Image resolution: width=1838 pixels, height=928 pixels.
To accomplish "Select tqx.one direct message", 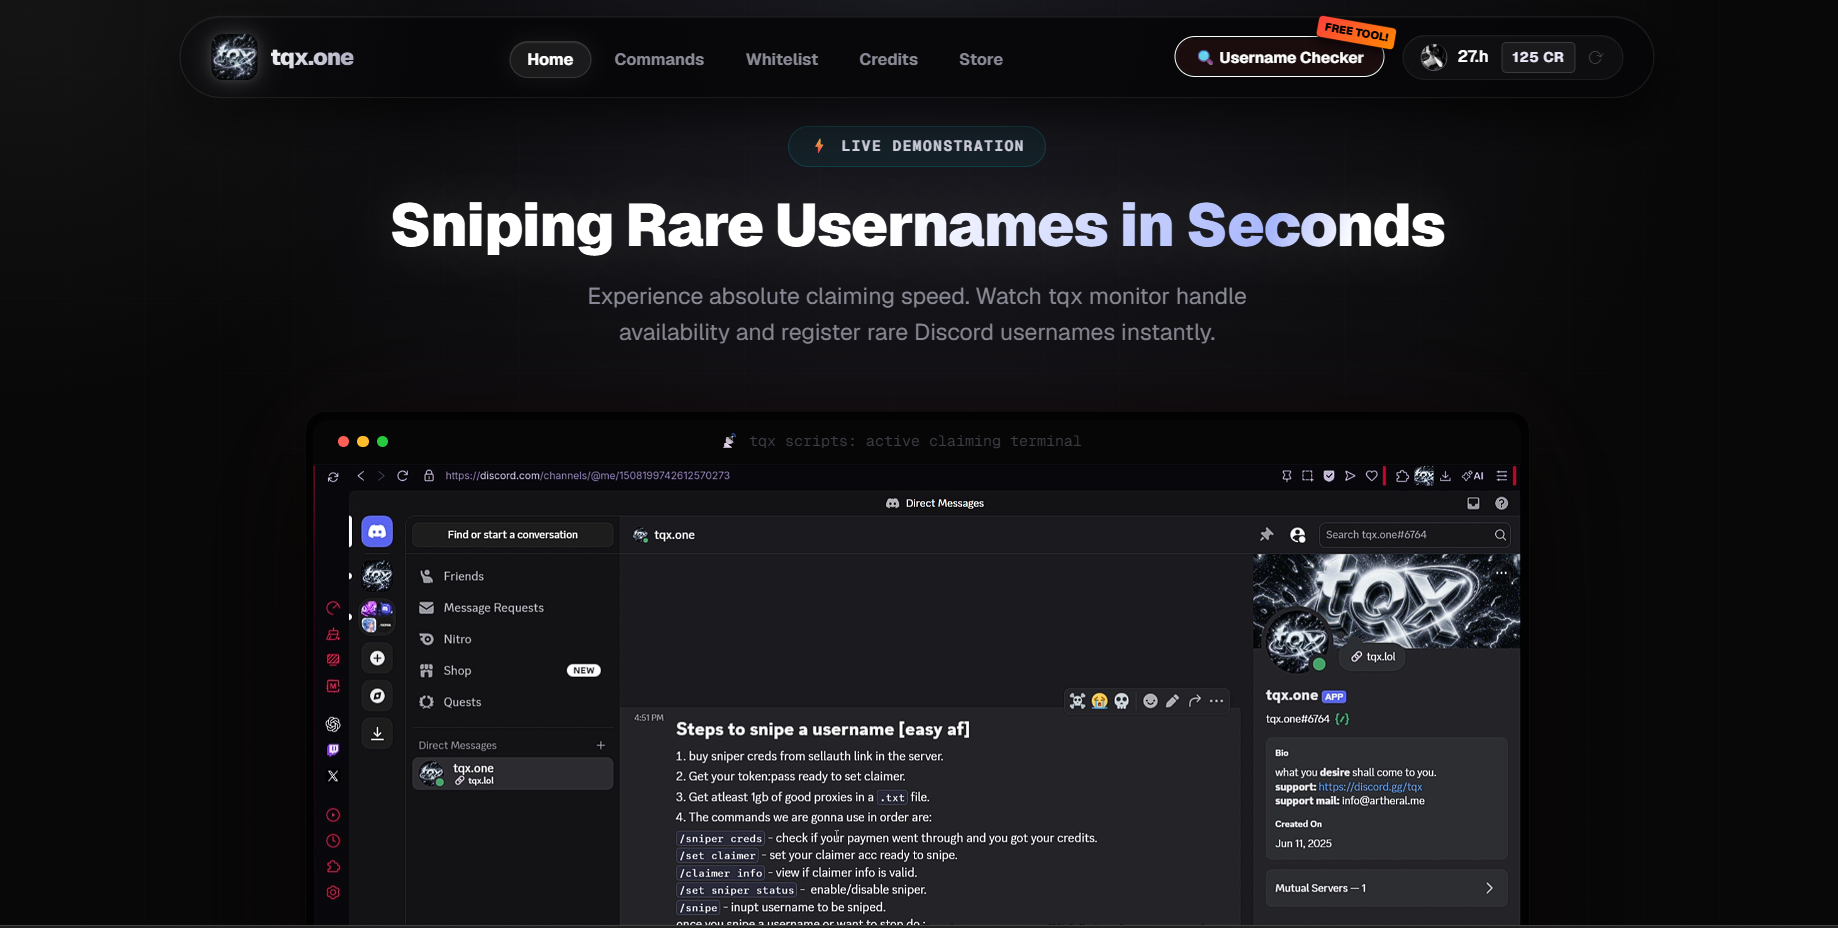I will tap(512, 774).
